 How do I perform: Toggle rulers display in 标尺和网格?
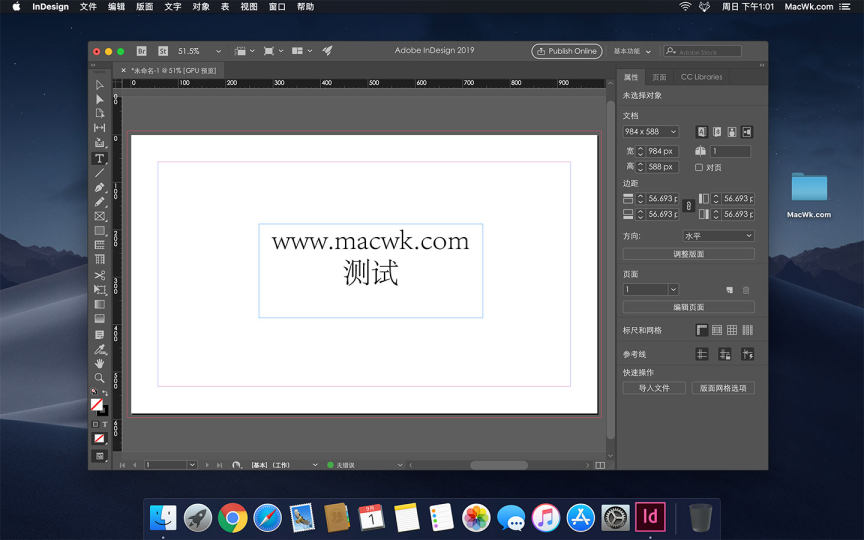[702, 330]
